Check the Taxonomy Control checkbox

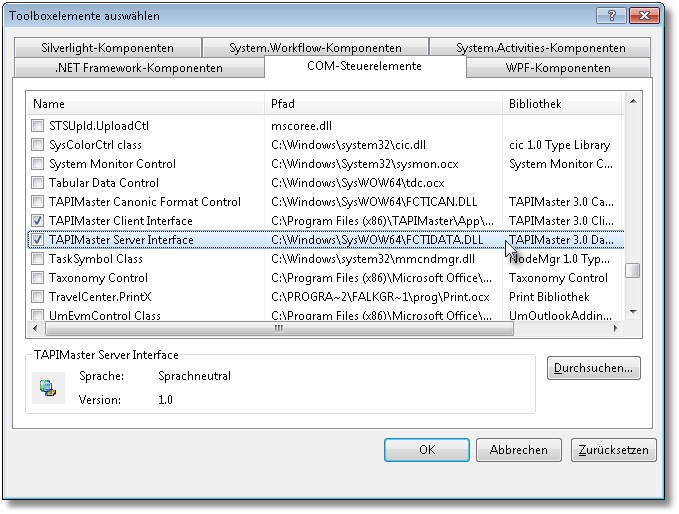(x=38, y=278)
